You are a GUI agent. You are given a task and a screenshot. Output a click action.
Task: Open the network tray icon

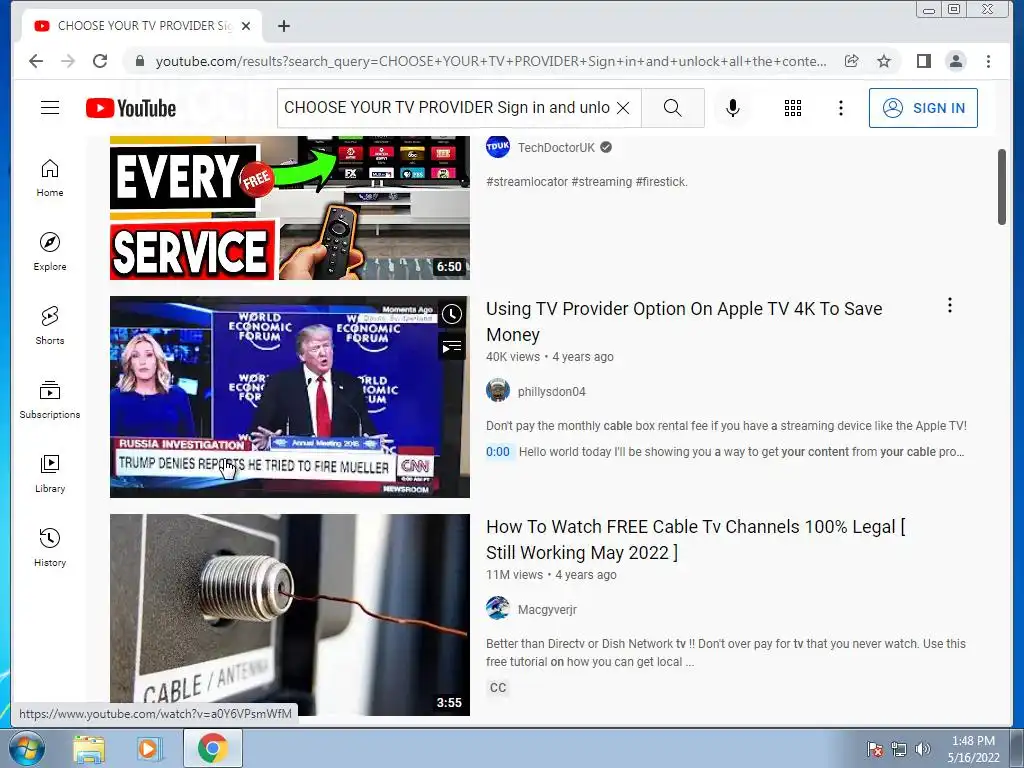coord(899,749)
